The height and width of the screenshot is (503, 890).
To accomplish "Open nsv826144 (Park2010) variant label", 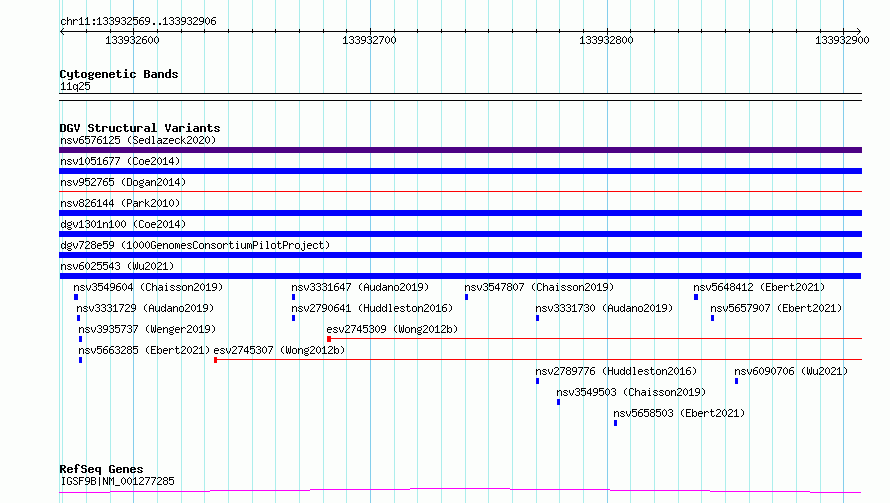I will [120, 203].
